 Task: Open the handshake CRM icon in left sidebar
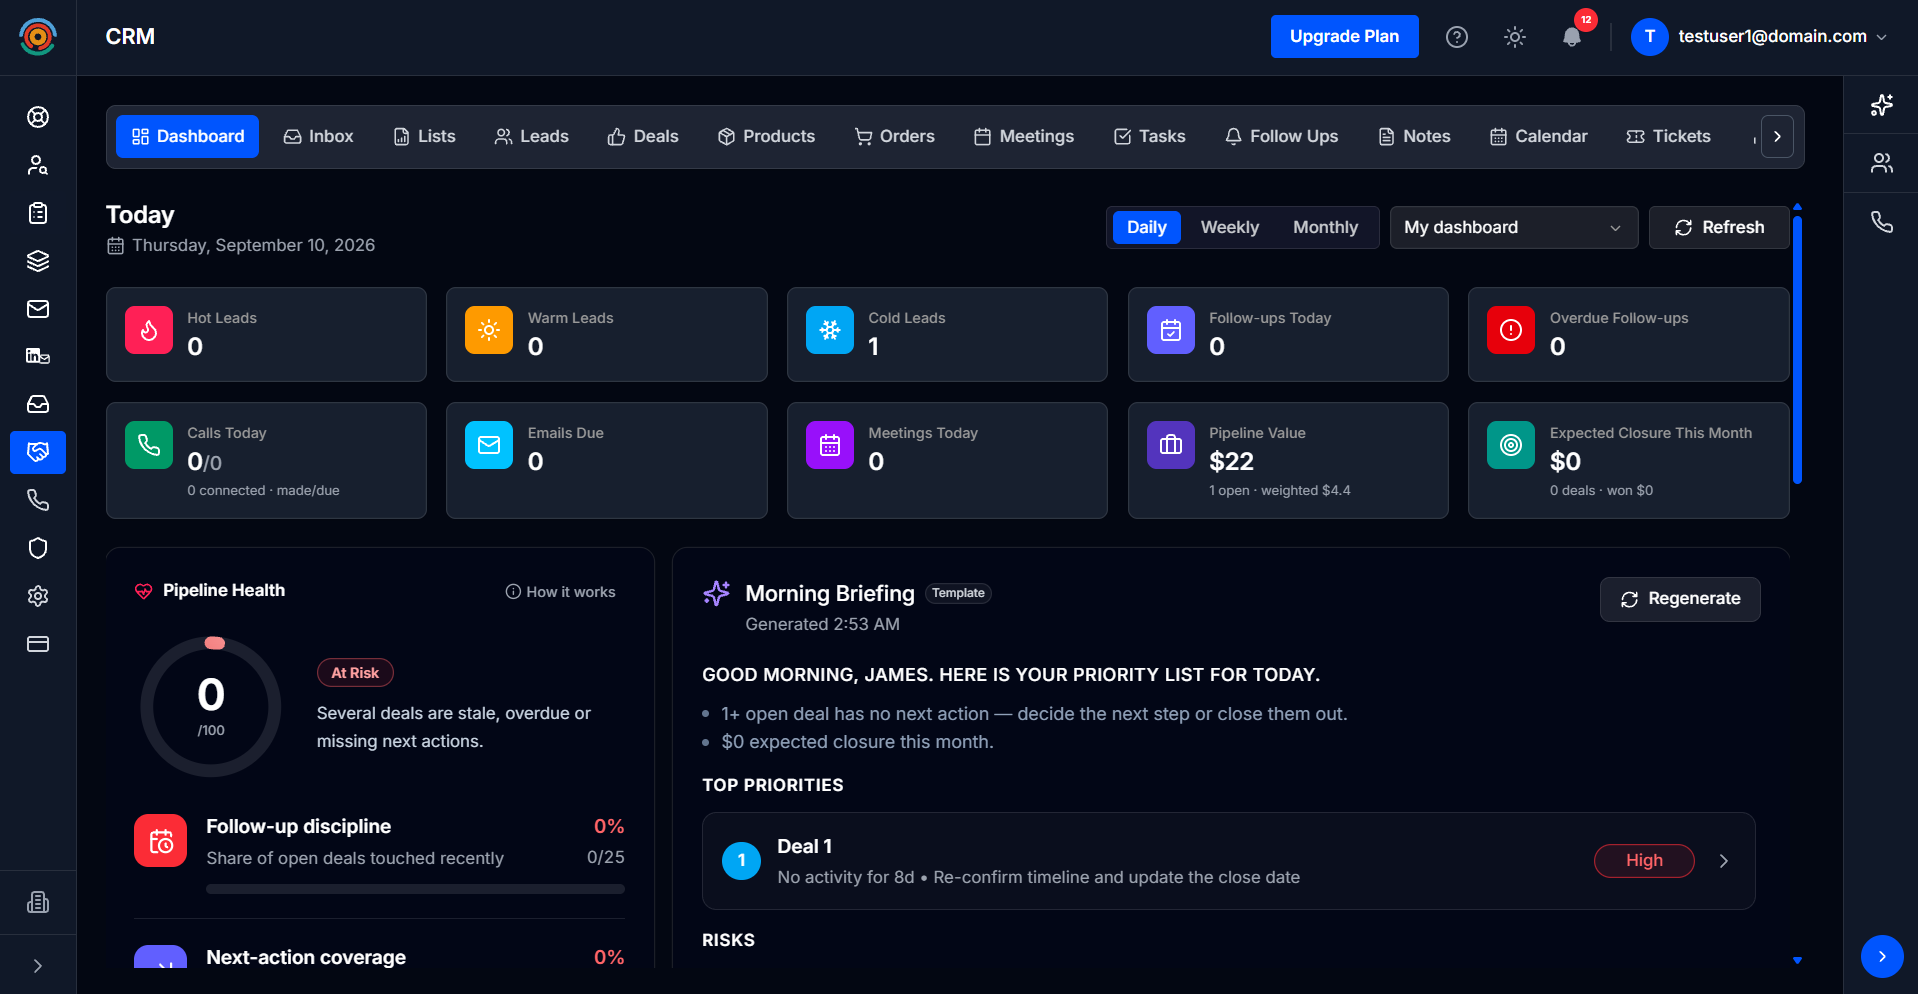click(x=38, y=452)
